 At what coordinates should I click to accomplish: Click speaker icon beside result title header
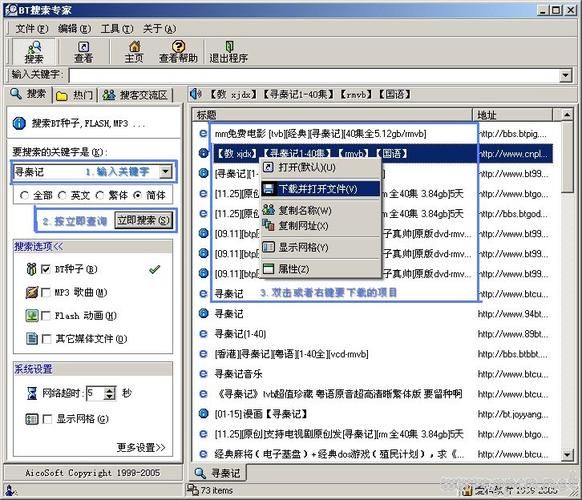click(196, 94)
